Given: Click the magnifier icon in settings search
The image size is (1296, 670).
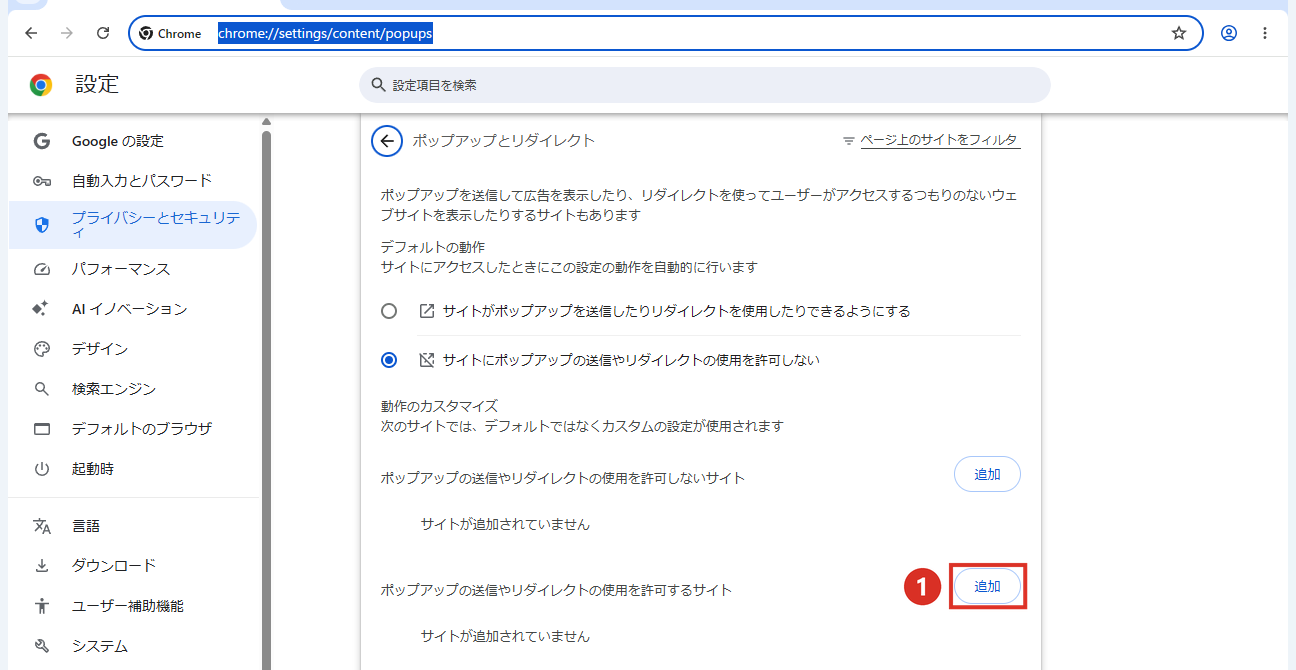Looking at the screenshot, I should [378, 85].
